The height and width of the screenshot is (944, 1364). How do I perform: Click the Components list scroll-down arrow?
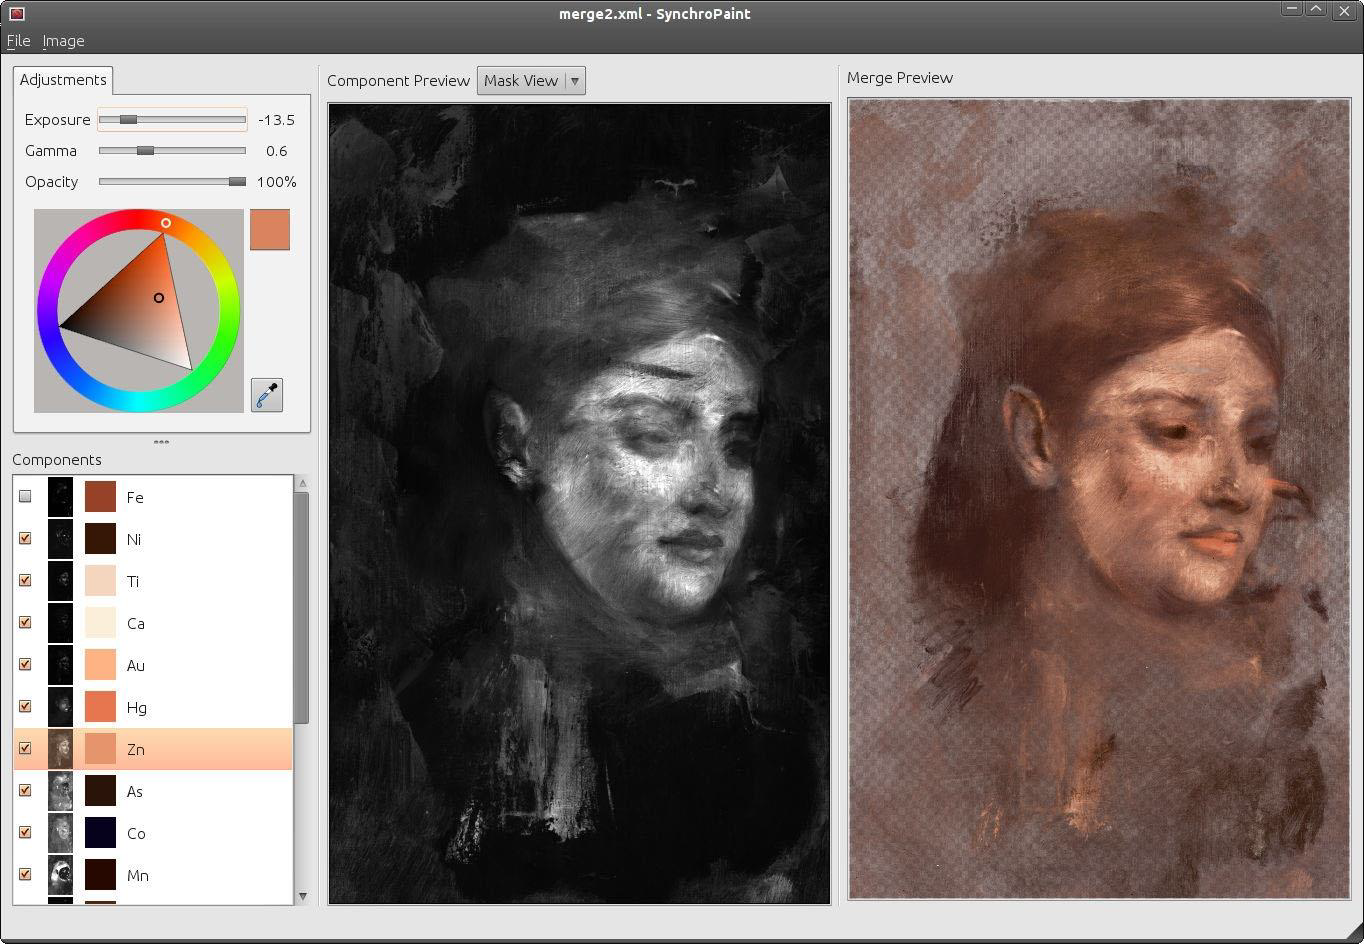[x=302, y=896]
